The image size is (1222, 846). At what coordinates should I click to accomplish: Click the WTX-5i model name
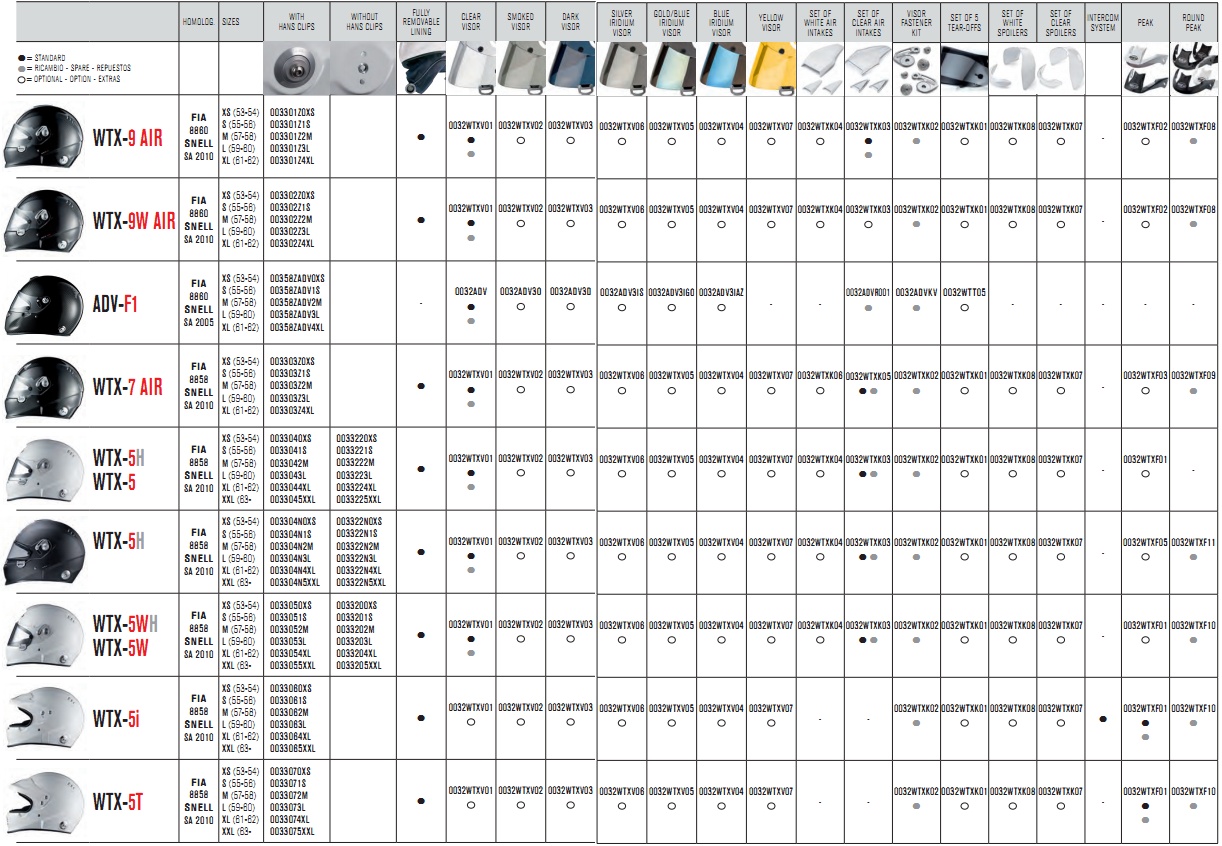click(x=115, y=719)
